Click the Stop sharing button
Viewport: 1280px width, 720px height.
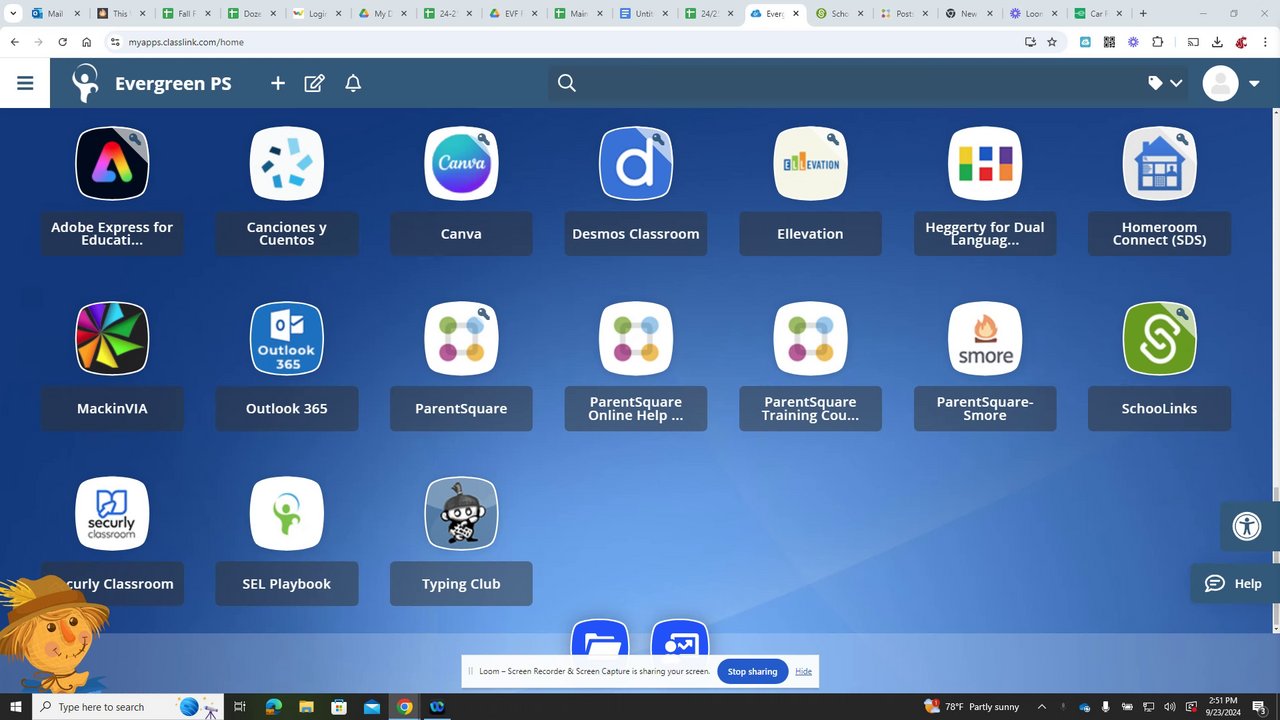[752, 672]
